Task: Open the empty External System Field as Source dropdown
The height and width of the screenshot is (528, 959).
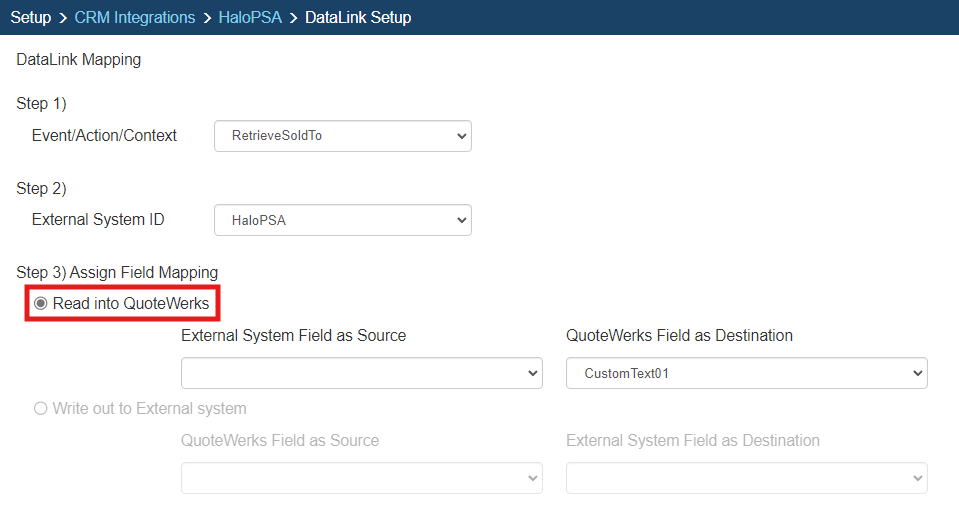Action: [361, 373]
